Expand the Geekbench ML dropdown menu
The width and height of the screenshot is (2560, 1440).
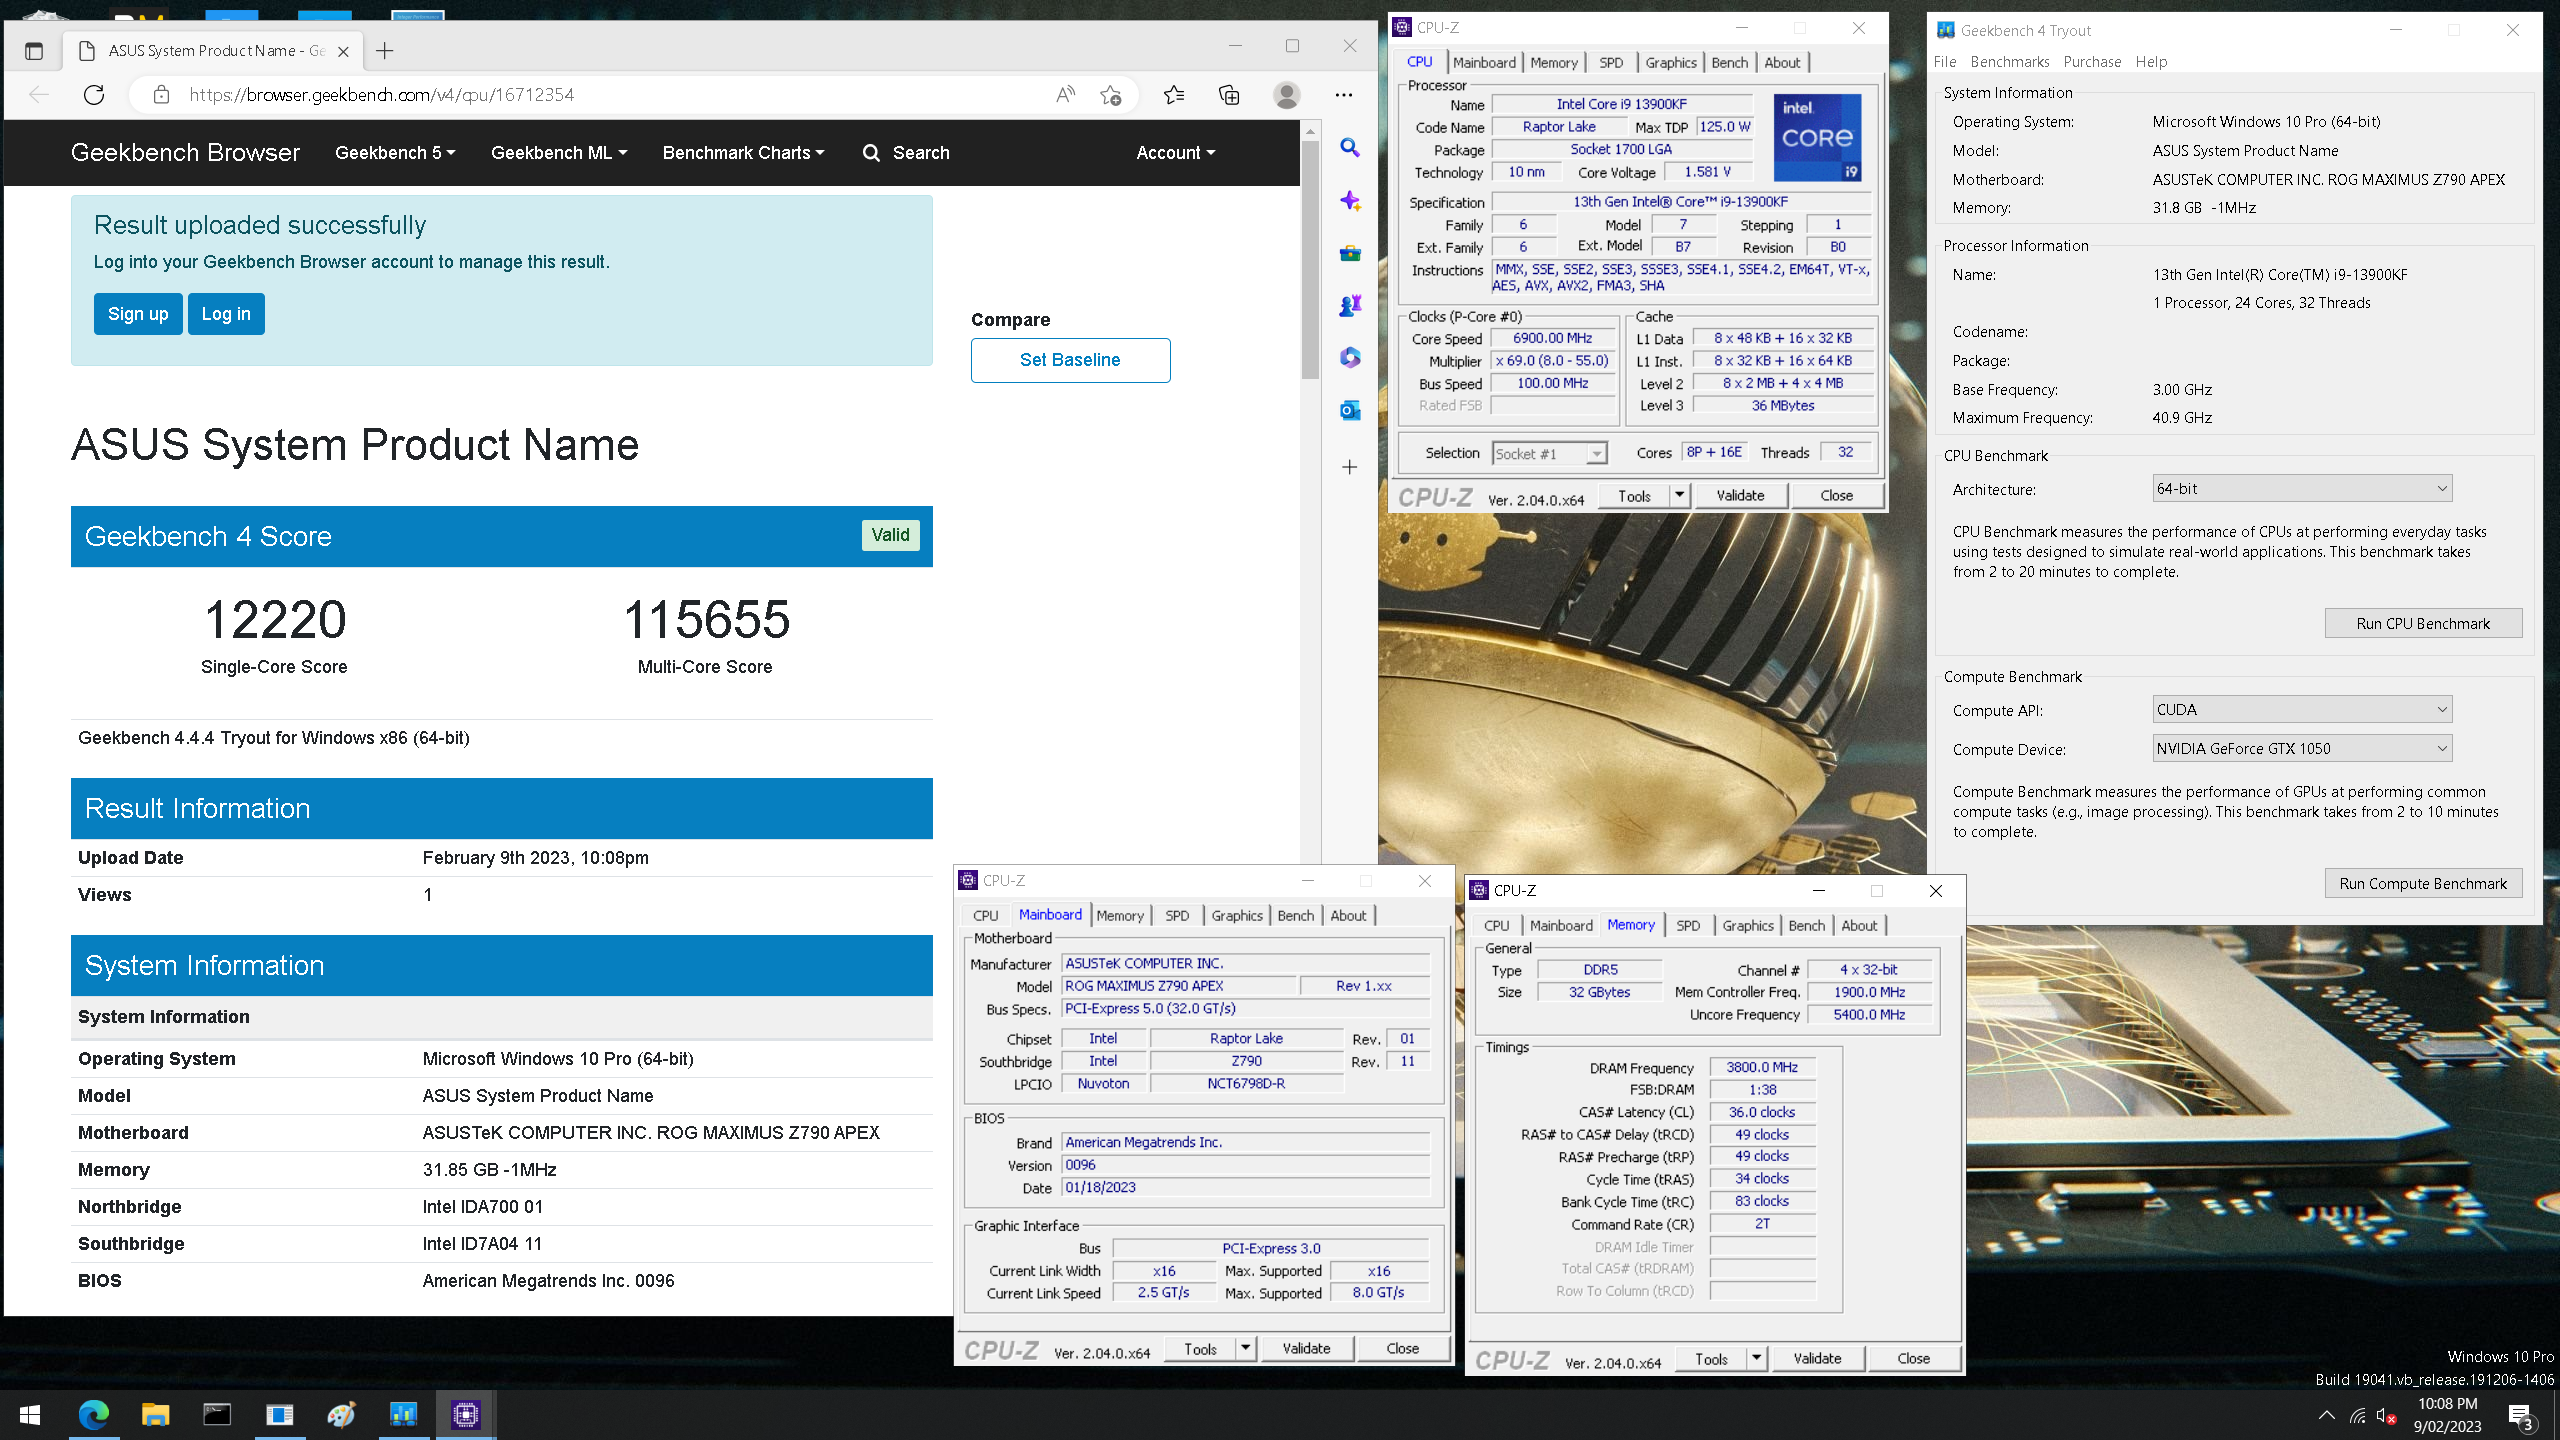pyautogui.click(x=559, y=153)
